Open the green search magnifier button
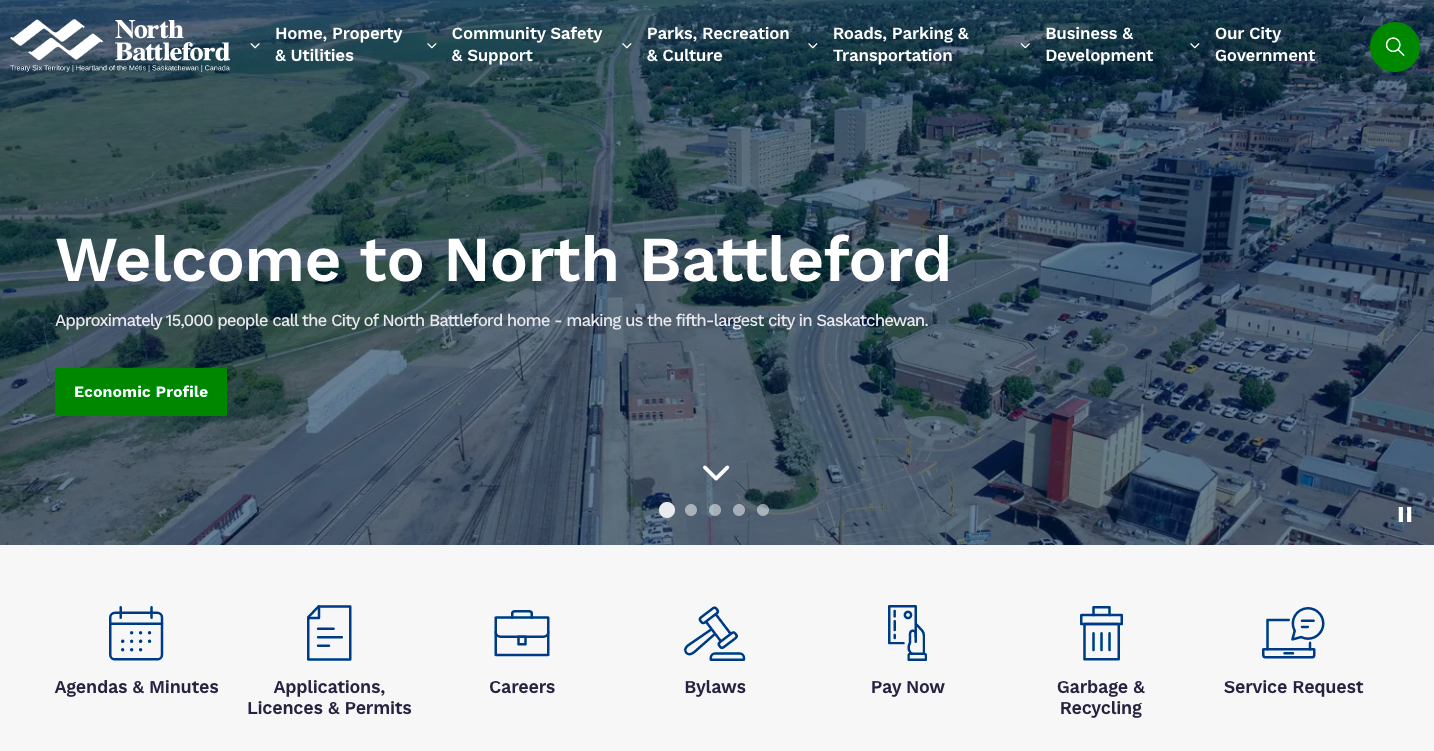 tap(1394, 46)
